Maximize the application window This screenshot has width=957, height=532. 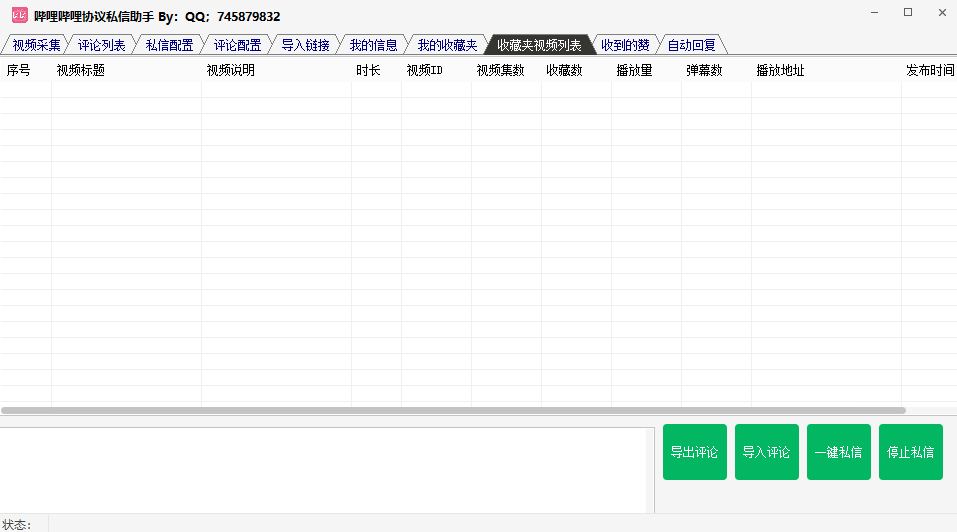coord(908,13)
